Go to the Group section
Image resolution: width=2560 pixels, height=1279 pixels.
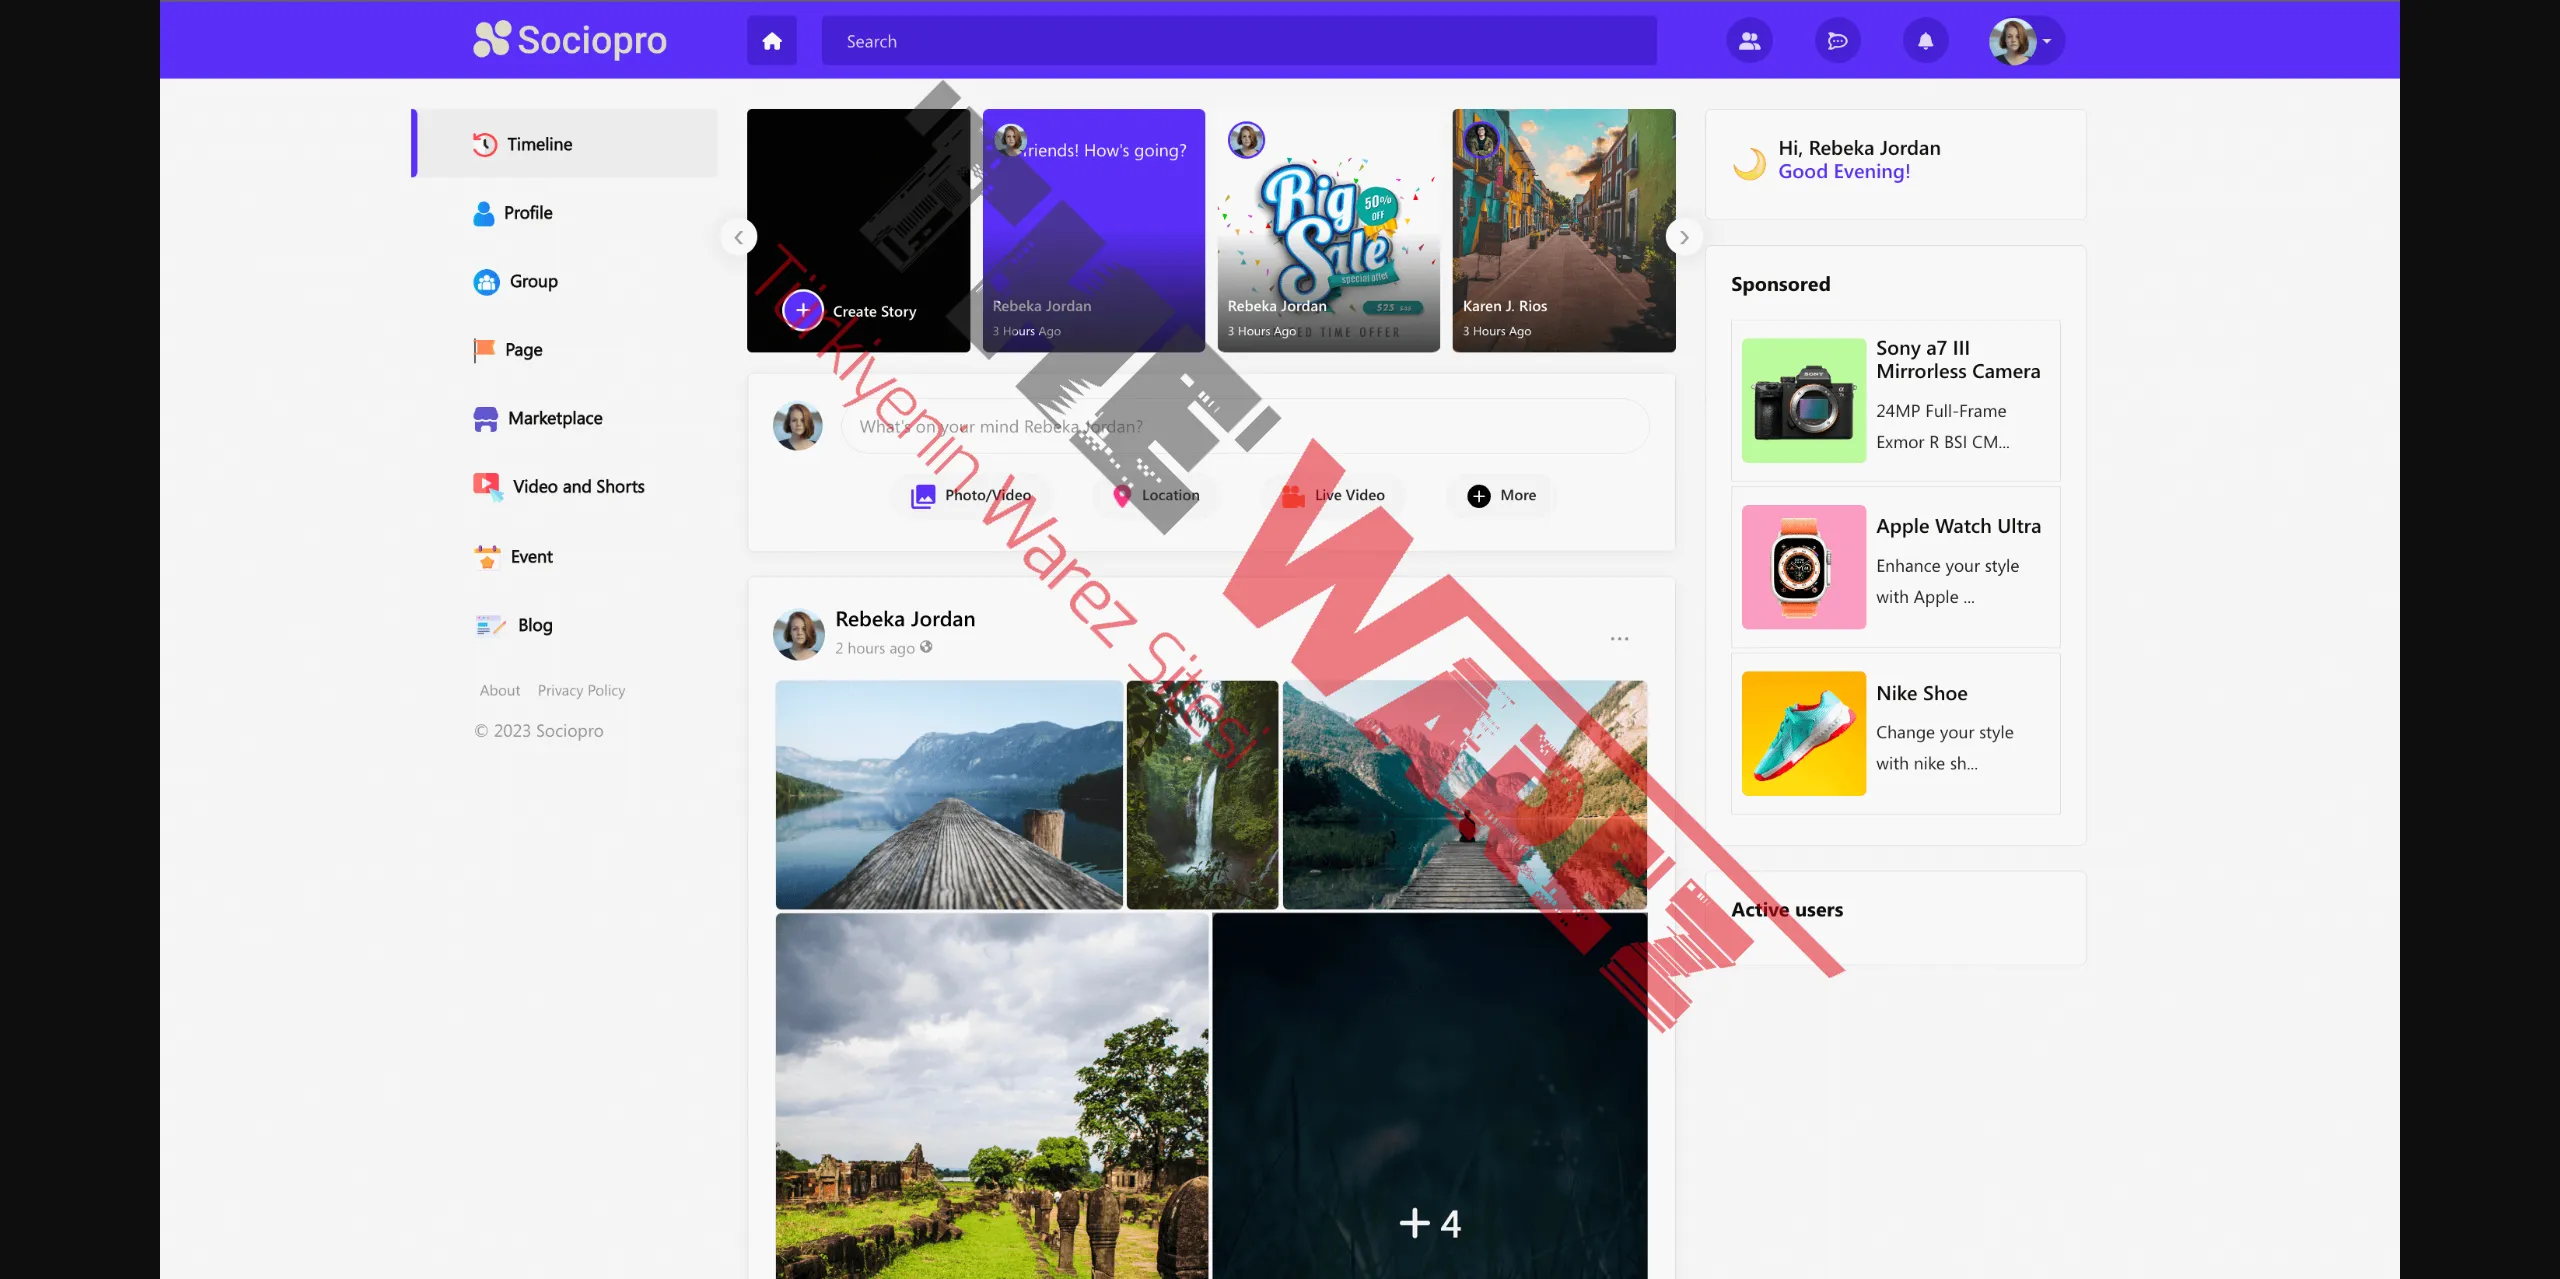532,281
